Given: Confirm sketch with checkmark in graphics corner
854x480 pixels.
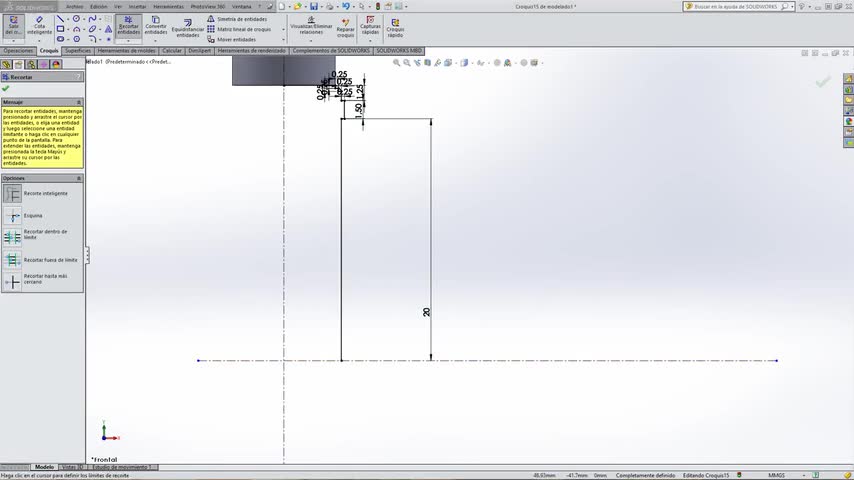Looking at the screenshot, I should coord(822,82).
